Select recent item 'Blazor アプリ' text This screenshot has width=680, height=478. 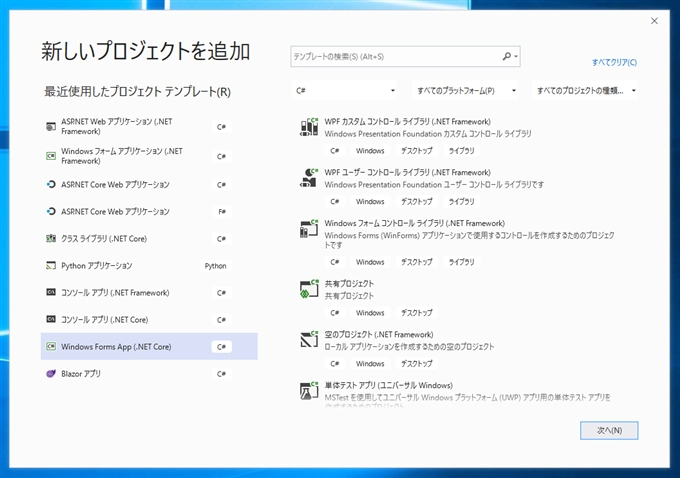(81, 373)
